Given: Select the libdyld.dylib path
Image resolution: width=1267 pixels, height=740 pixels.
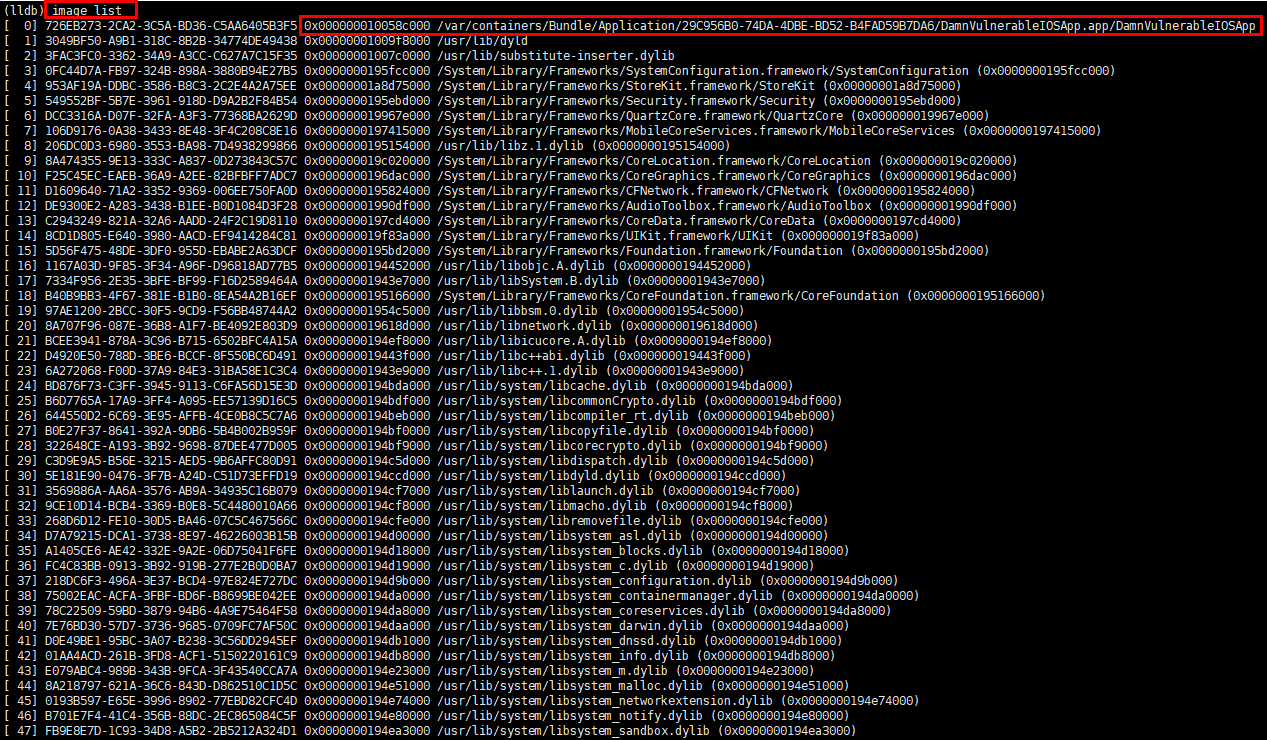Looking at the screenshot, I should coord(537,475).
